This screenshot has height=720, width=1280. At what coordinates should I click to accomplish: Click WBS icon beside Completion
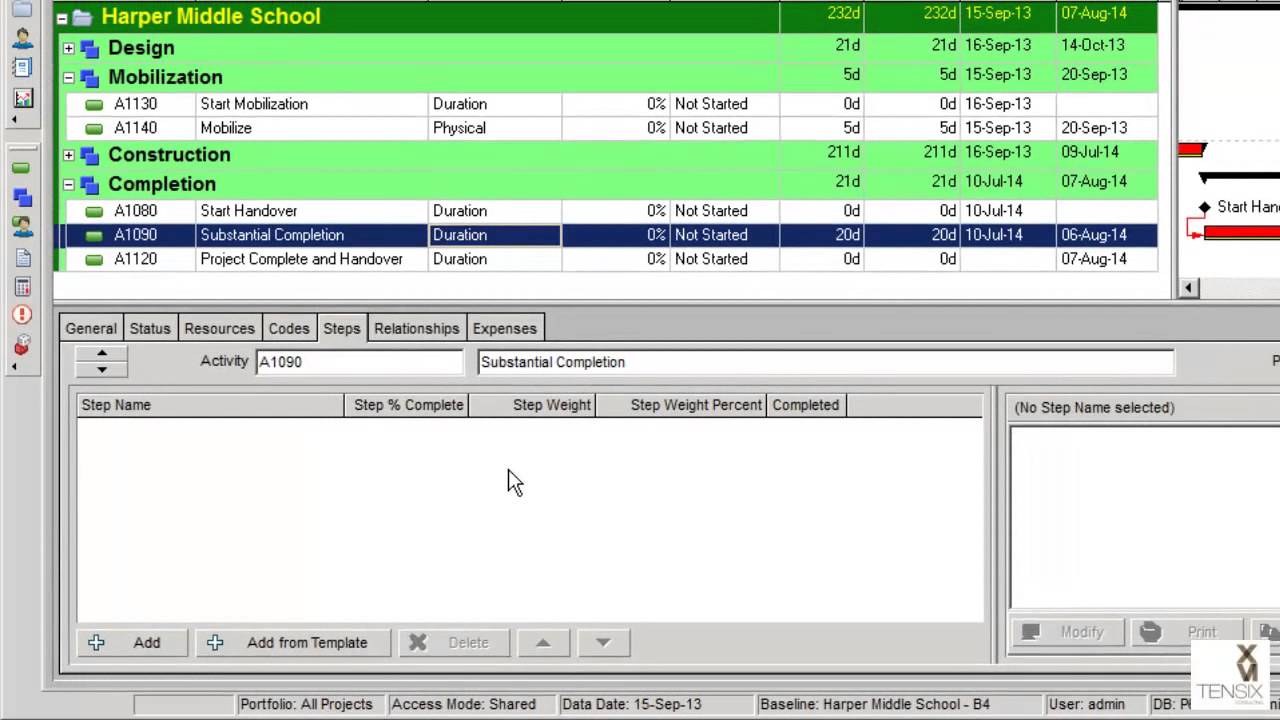[89, 185]
